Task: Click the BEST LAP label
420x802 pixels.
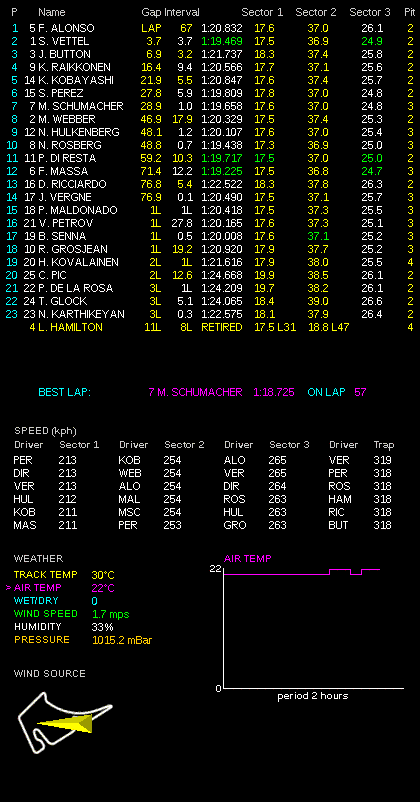Action: [x=64, y=392]
